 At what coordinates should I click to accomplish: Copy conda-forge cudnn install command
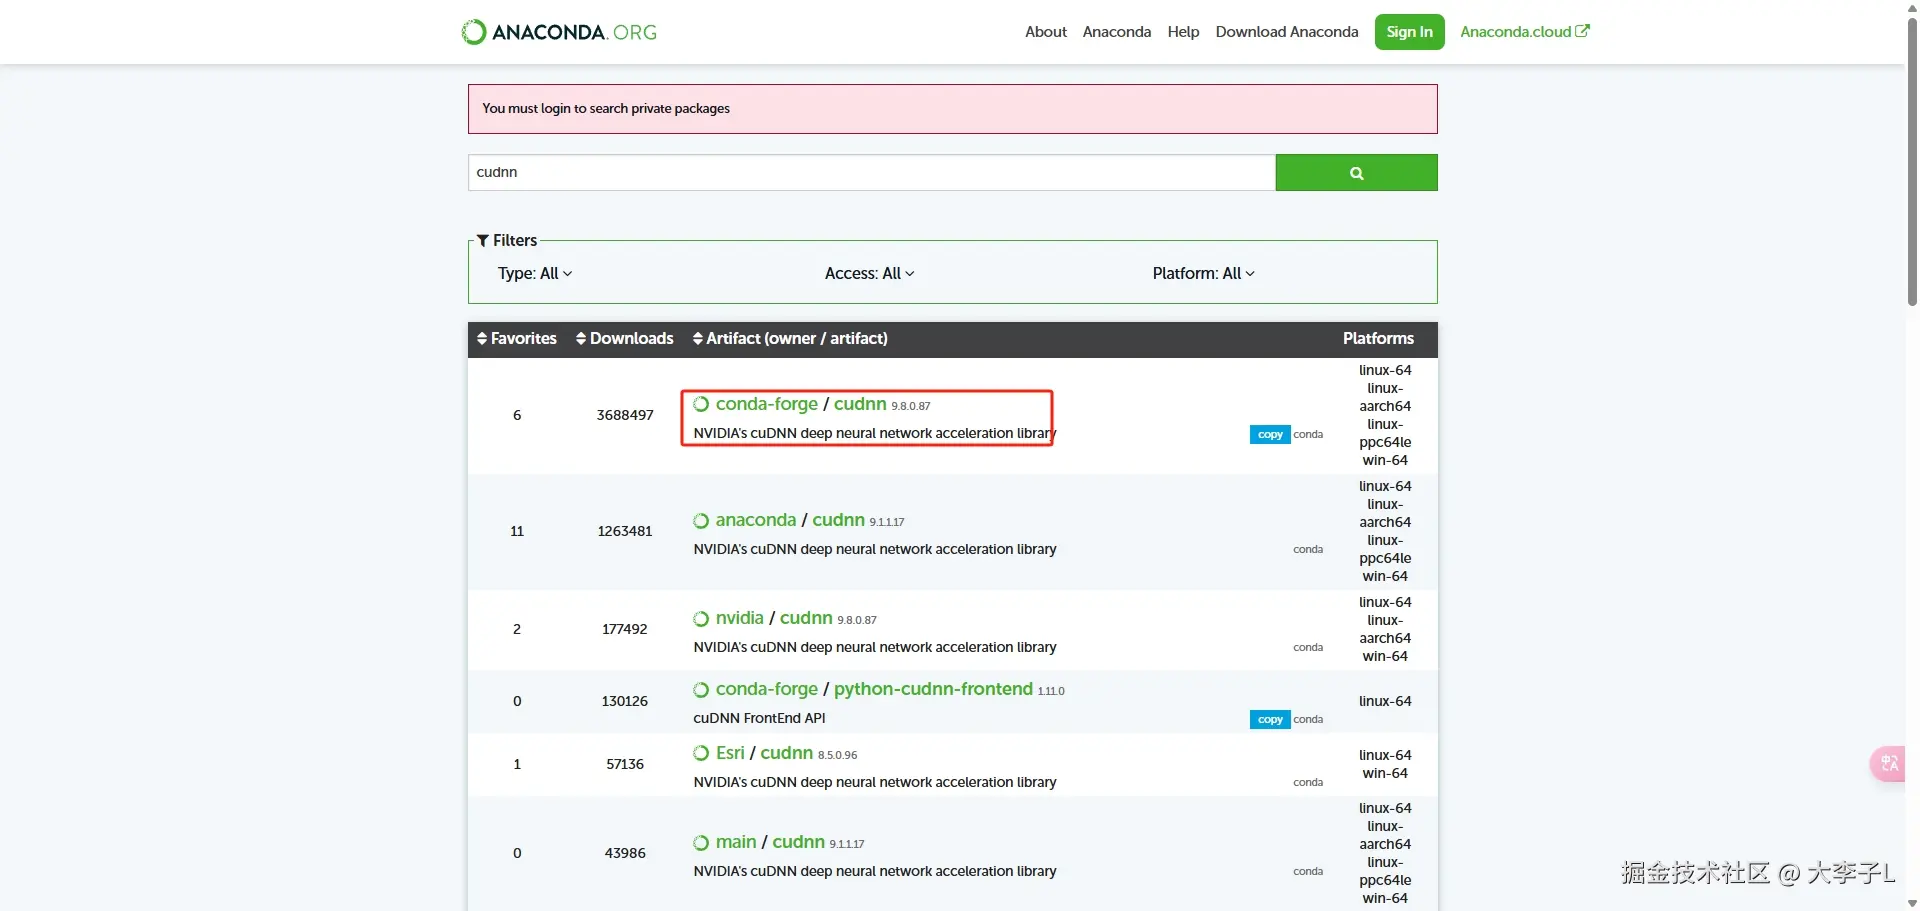tap(1270, 434)
